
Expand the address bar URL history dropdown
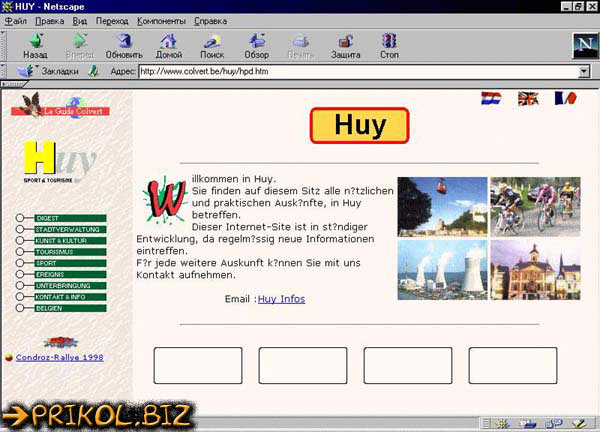coord(584,72)
